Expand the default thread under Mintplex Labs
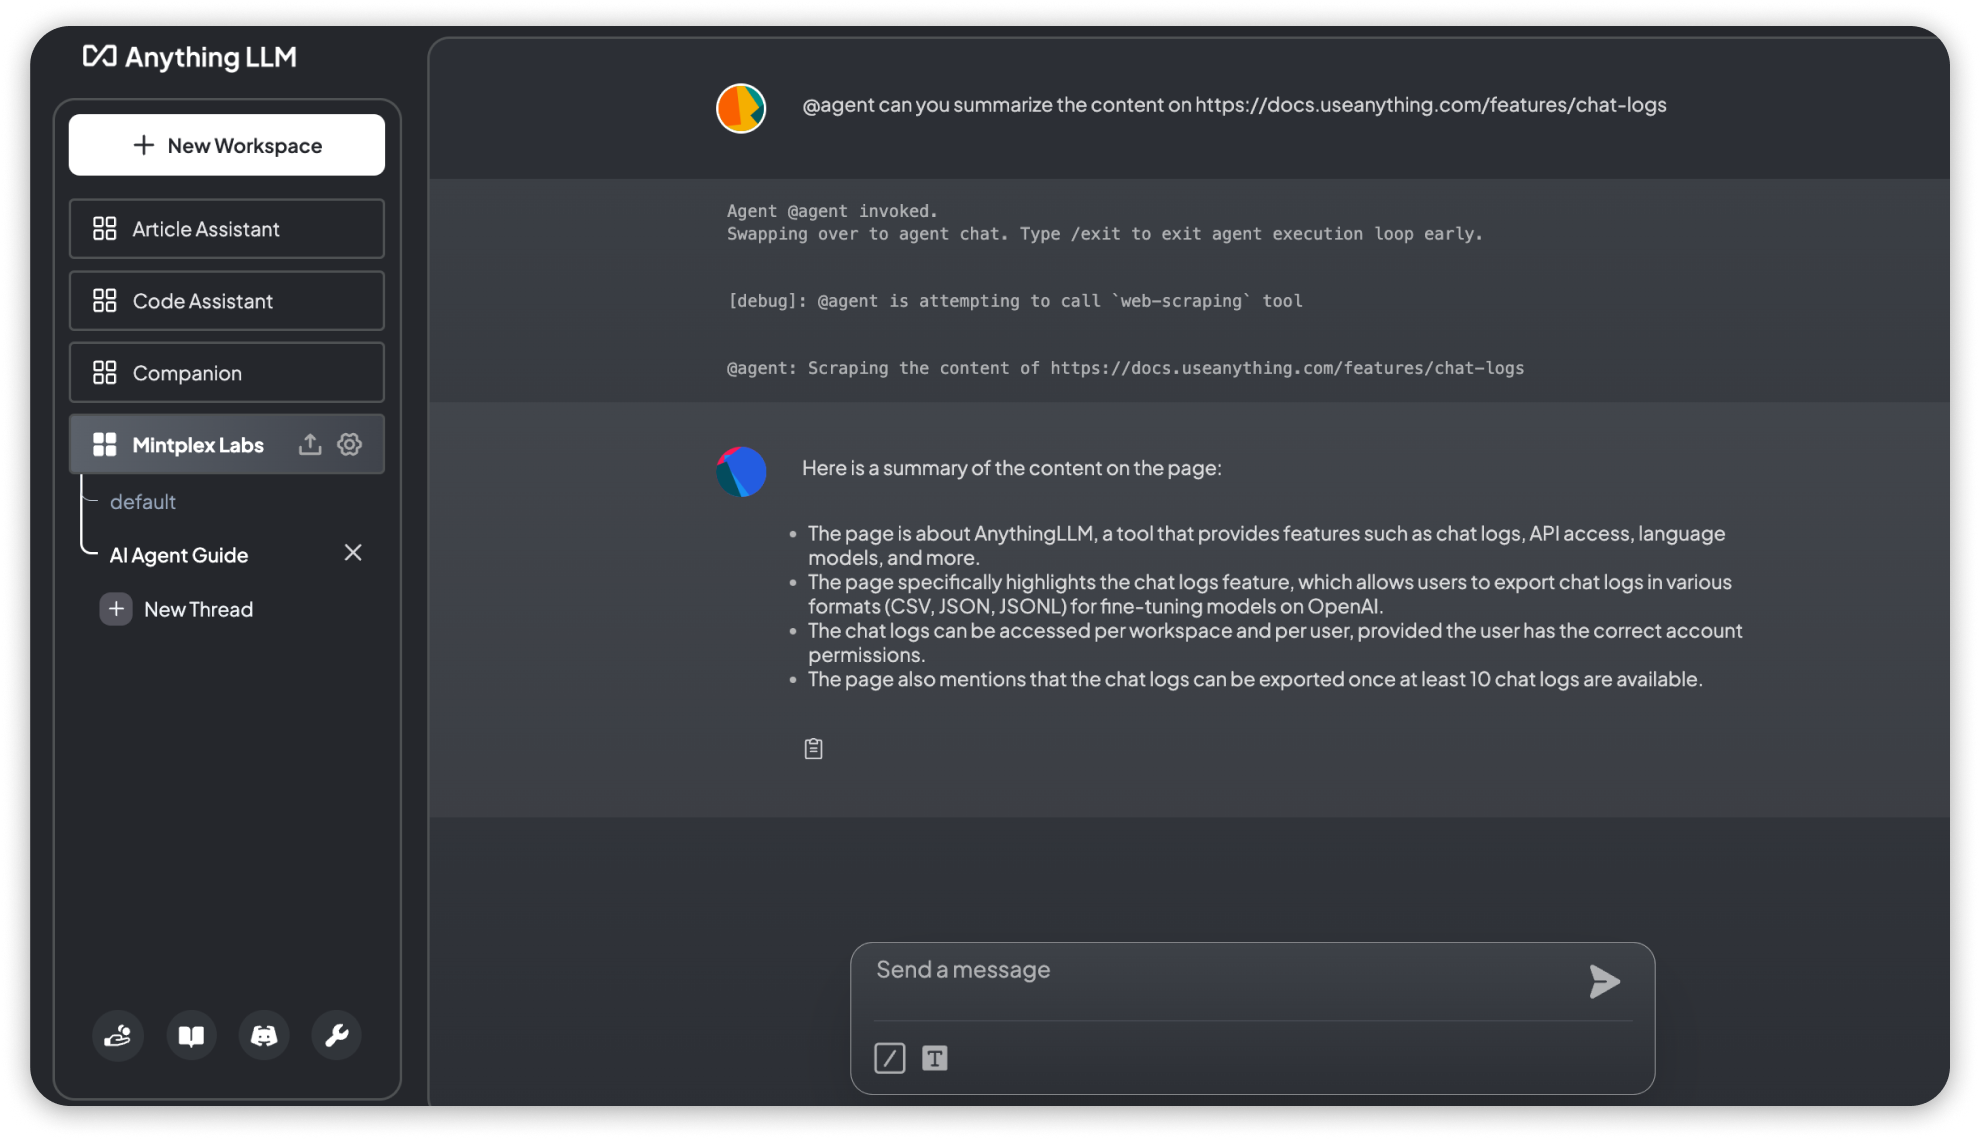The width and height of the screenshot is (1980, 1140). pos(141,502)
